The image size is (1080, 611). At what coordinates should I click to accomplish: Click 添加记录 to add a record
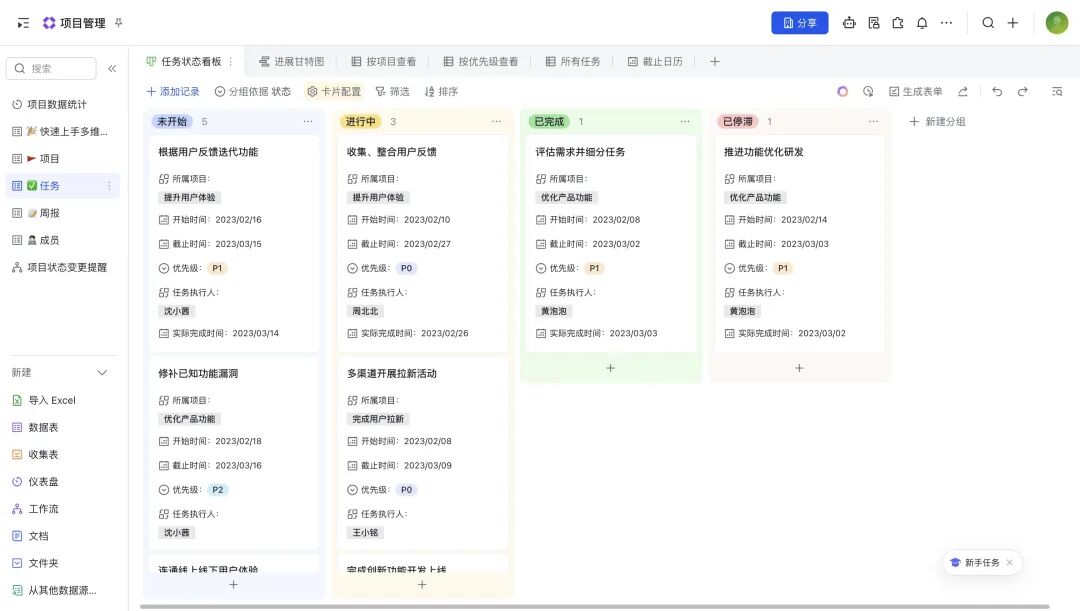[x=173, y=91]
